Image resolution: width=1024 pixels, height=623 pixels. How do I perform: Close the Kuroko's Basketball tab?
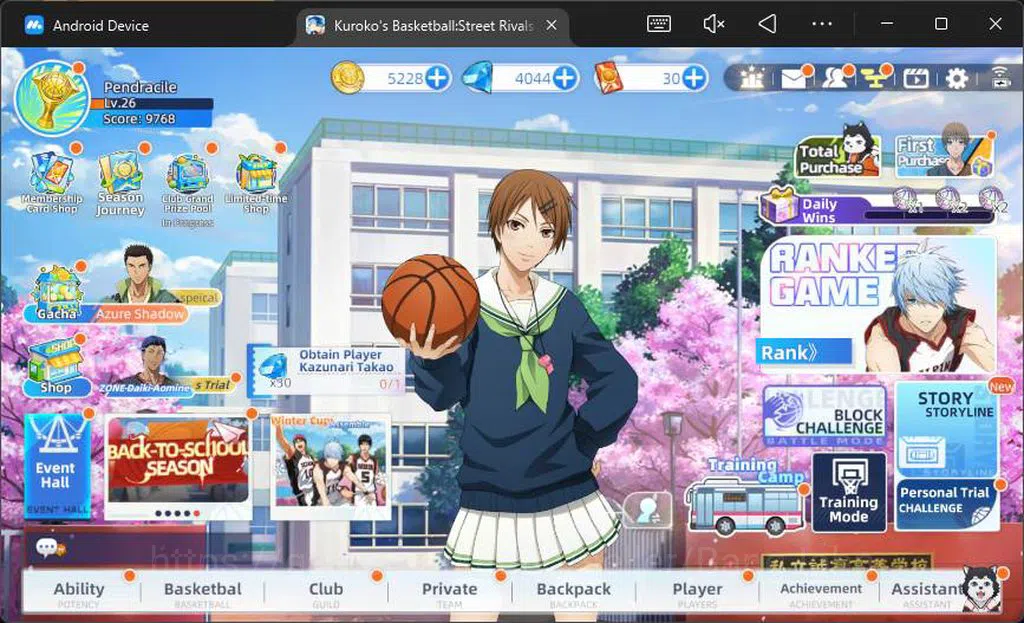click(552, 25)
